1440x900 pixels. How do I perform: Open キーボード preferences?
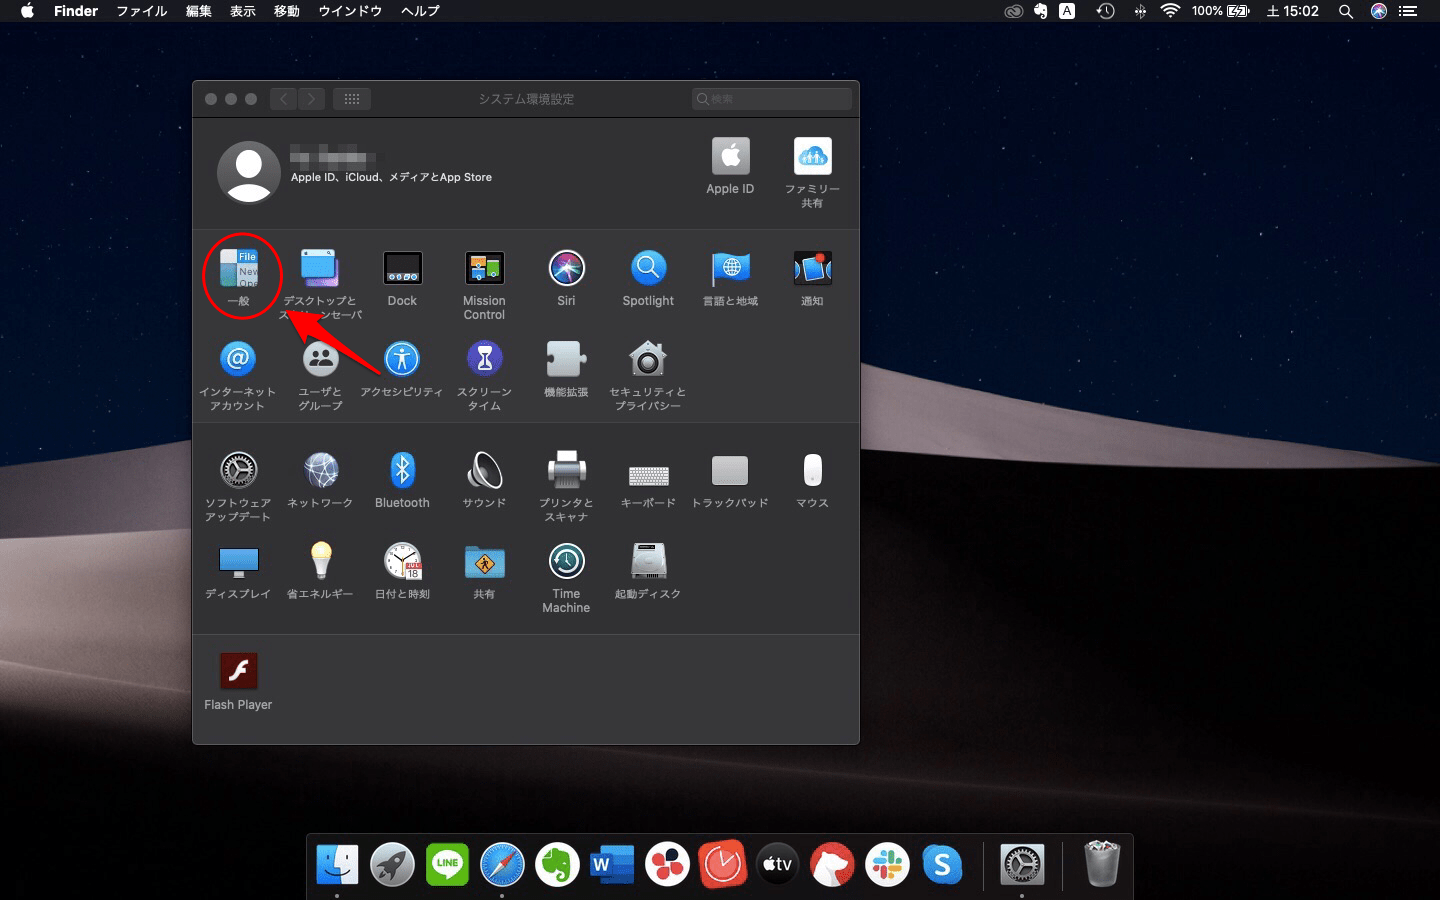(x=648, y=474)
